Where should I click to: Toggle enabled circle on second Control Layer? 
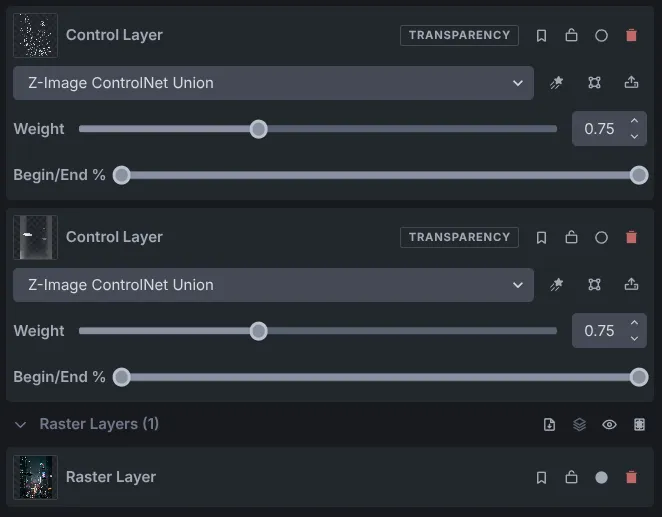[601, 238]
